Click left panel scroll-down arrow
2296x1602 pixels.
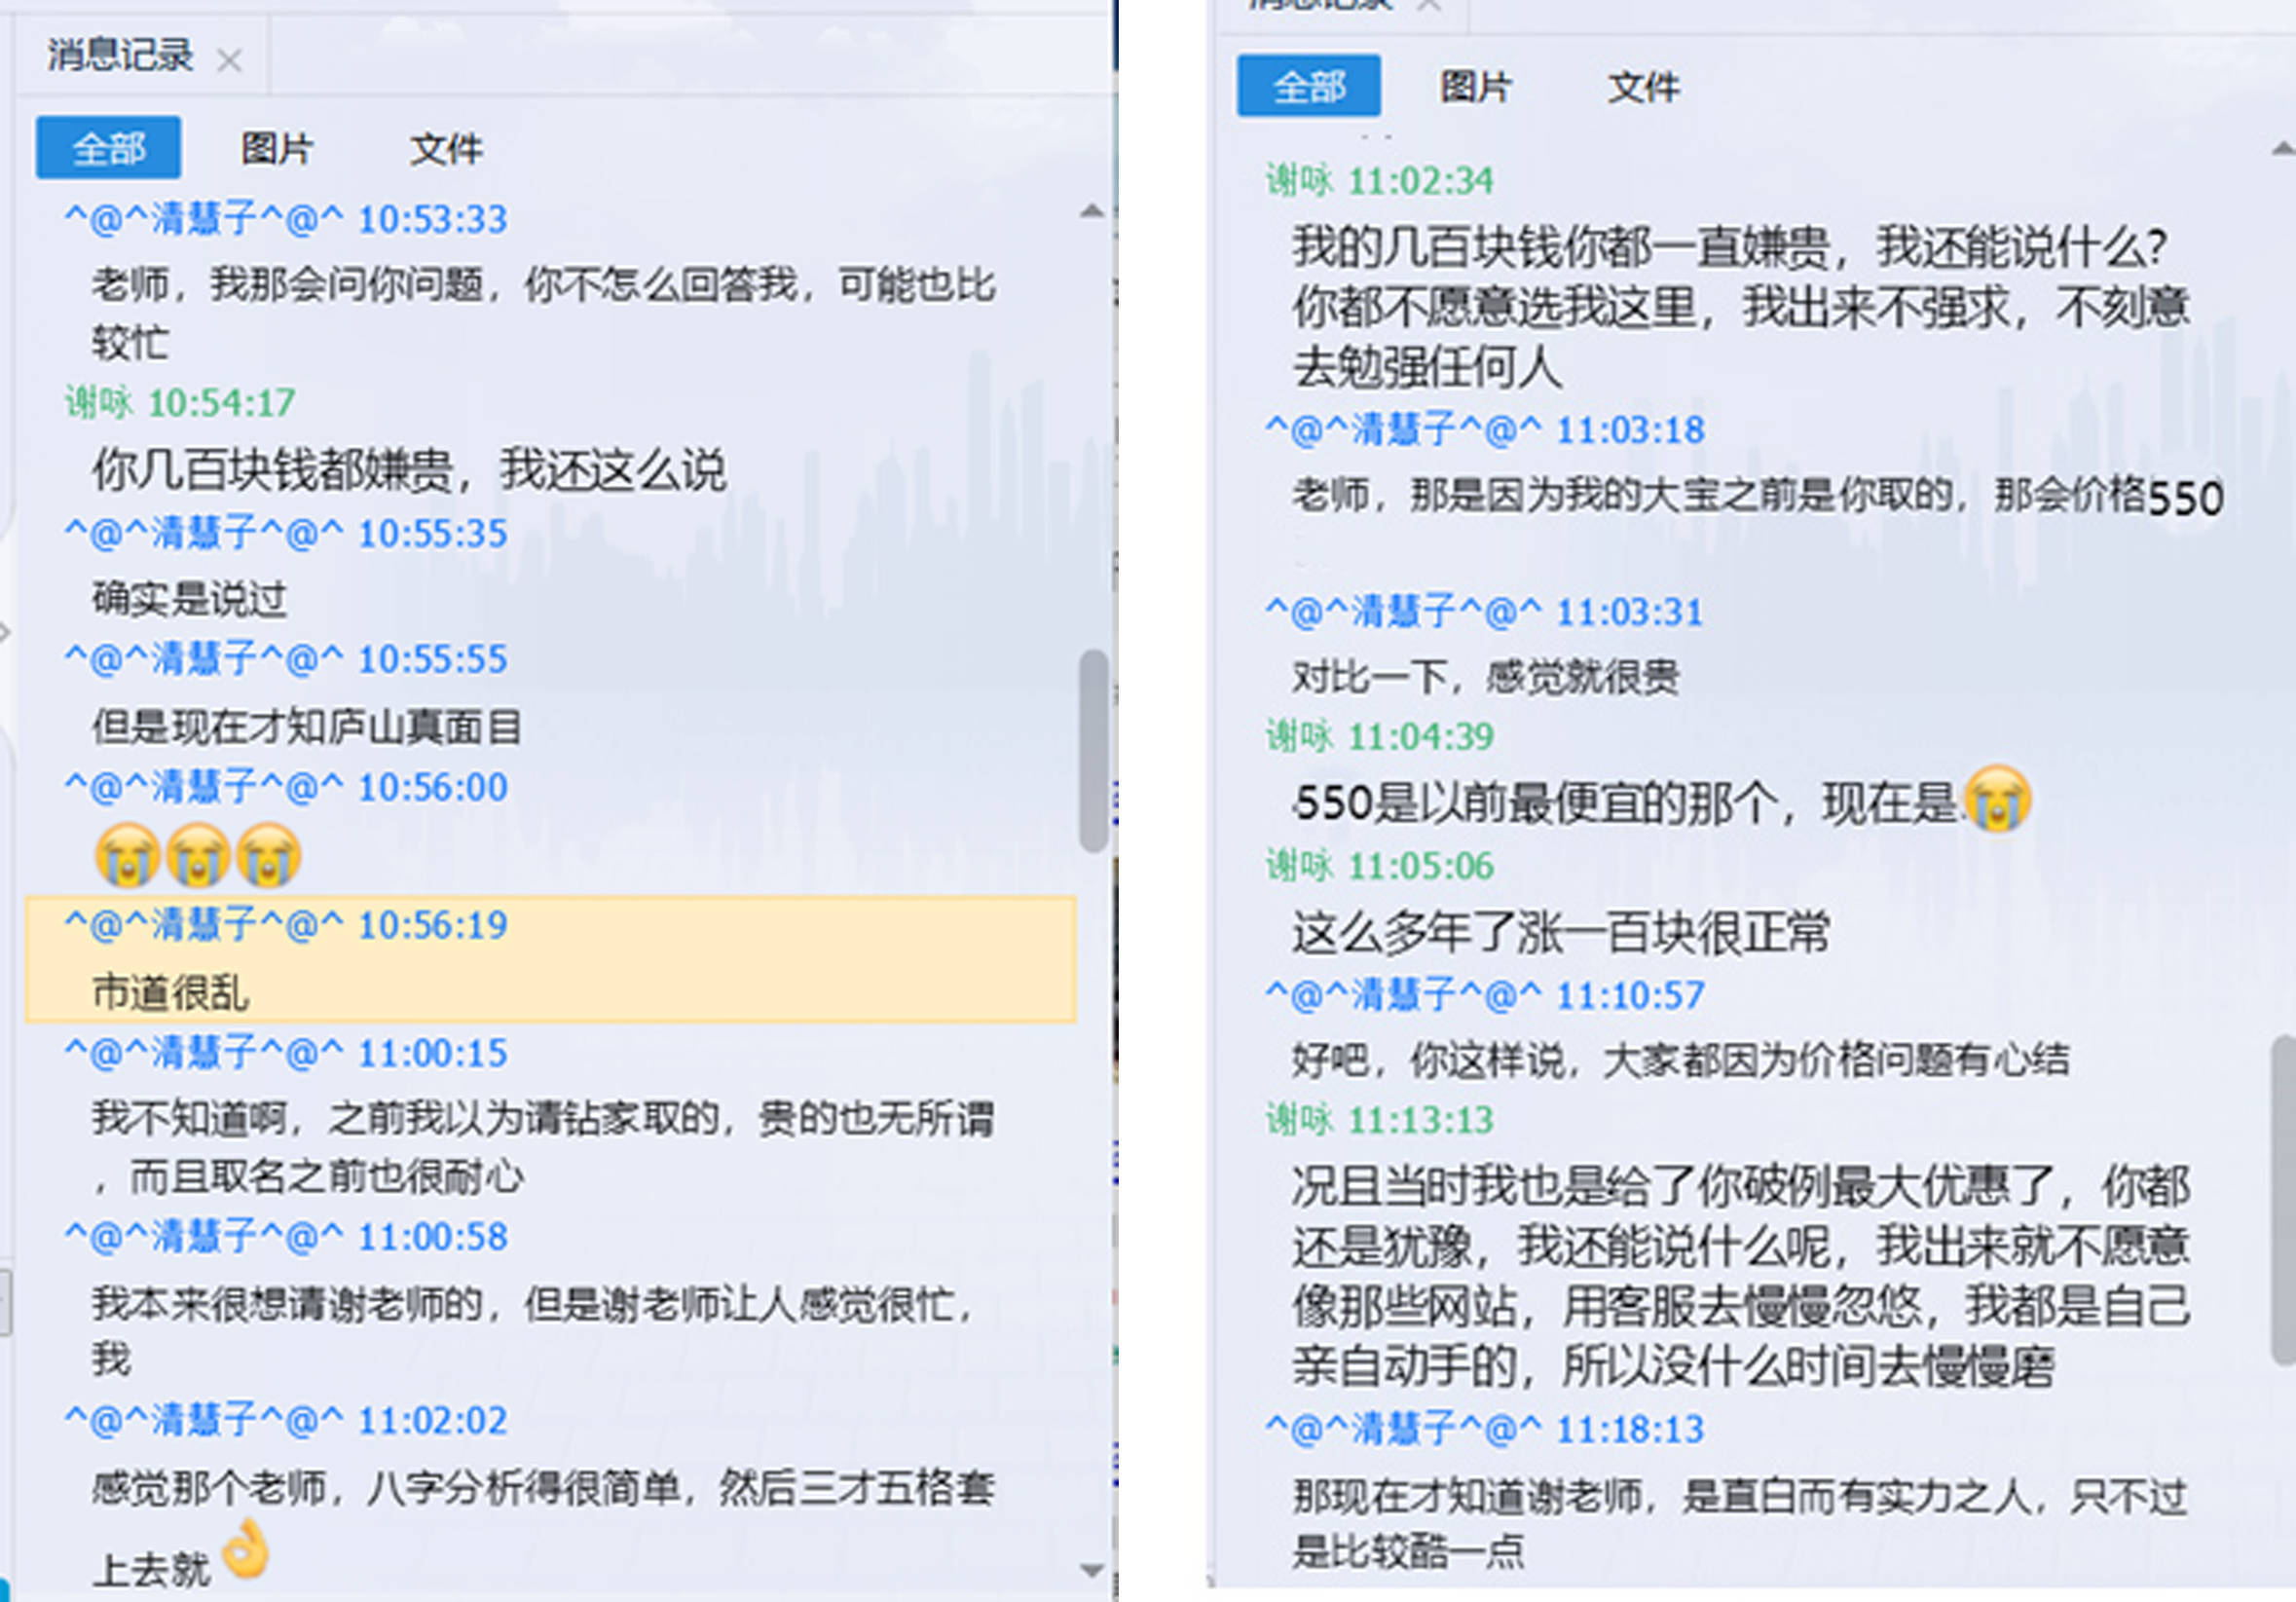click(1092, 1570)
